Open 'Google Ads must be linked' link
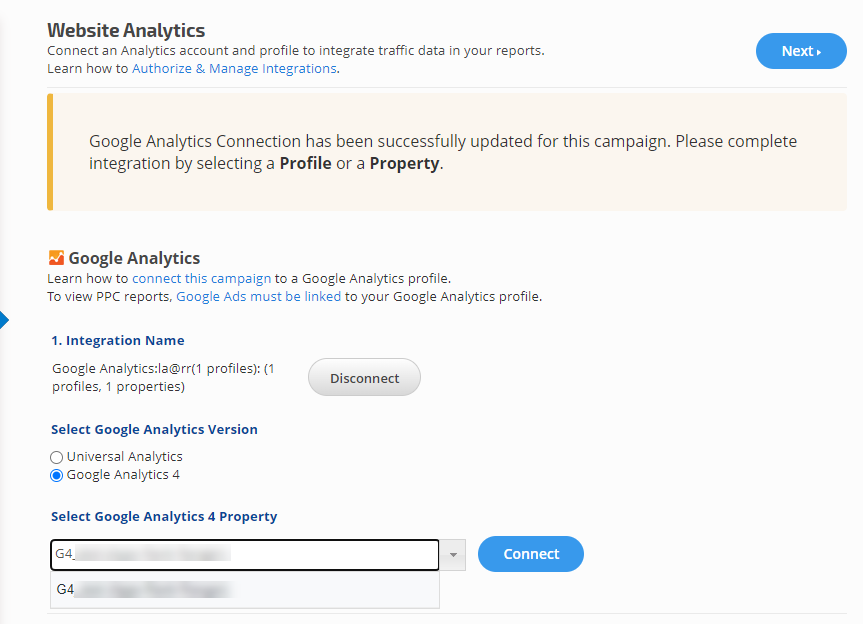The image size is (863, 624). (258, 296)
